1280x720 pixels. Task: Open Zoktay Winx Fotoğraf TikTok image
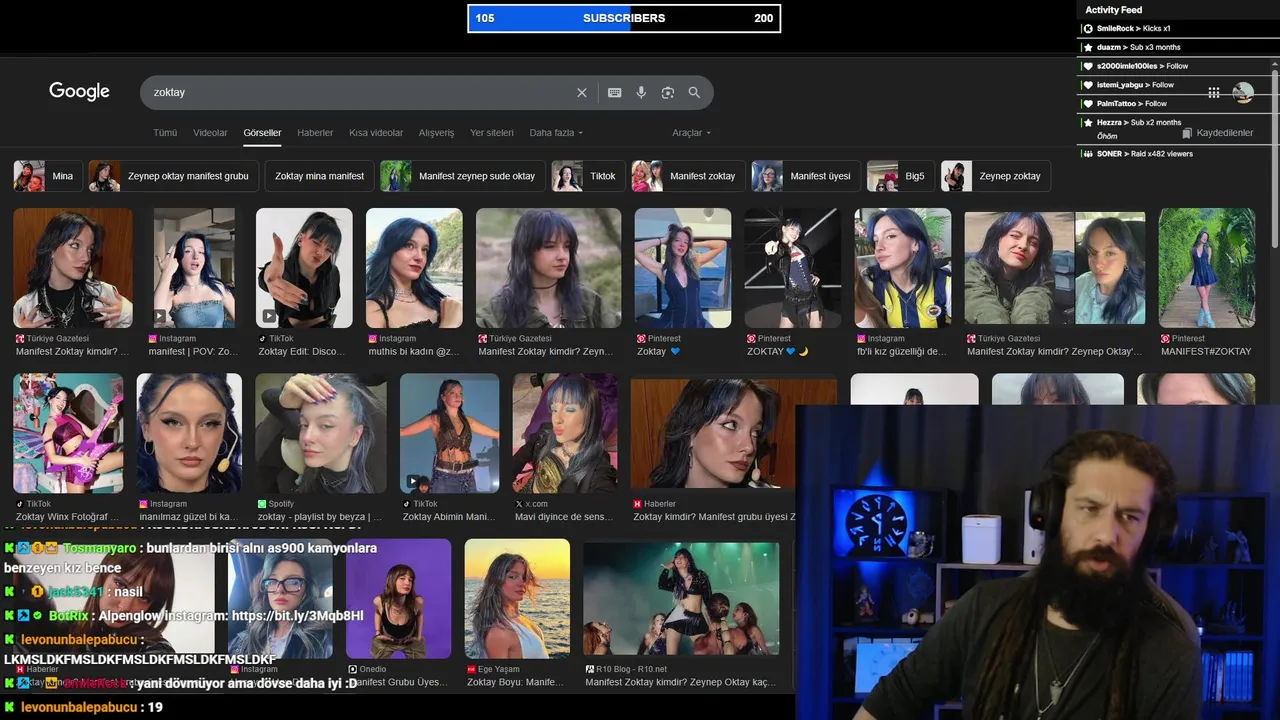pos(68,433)
